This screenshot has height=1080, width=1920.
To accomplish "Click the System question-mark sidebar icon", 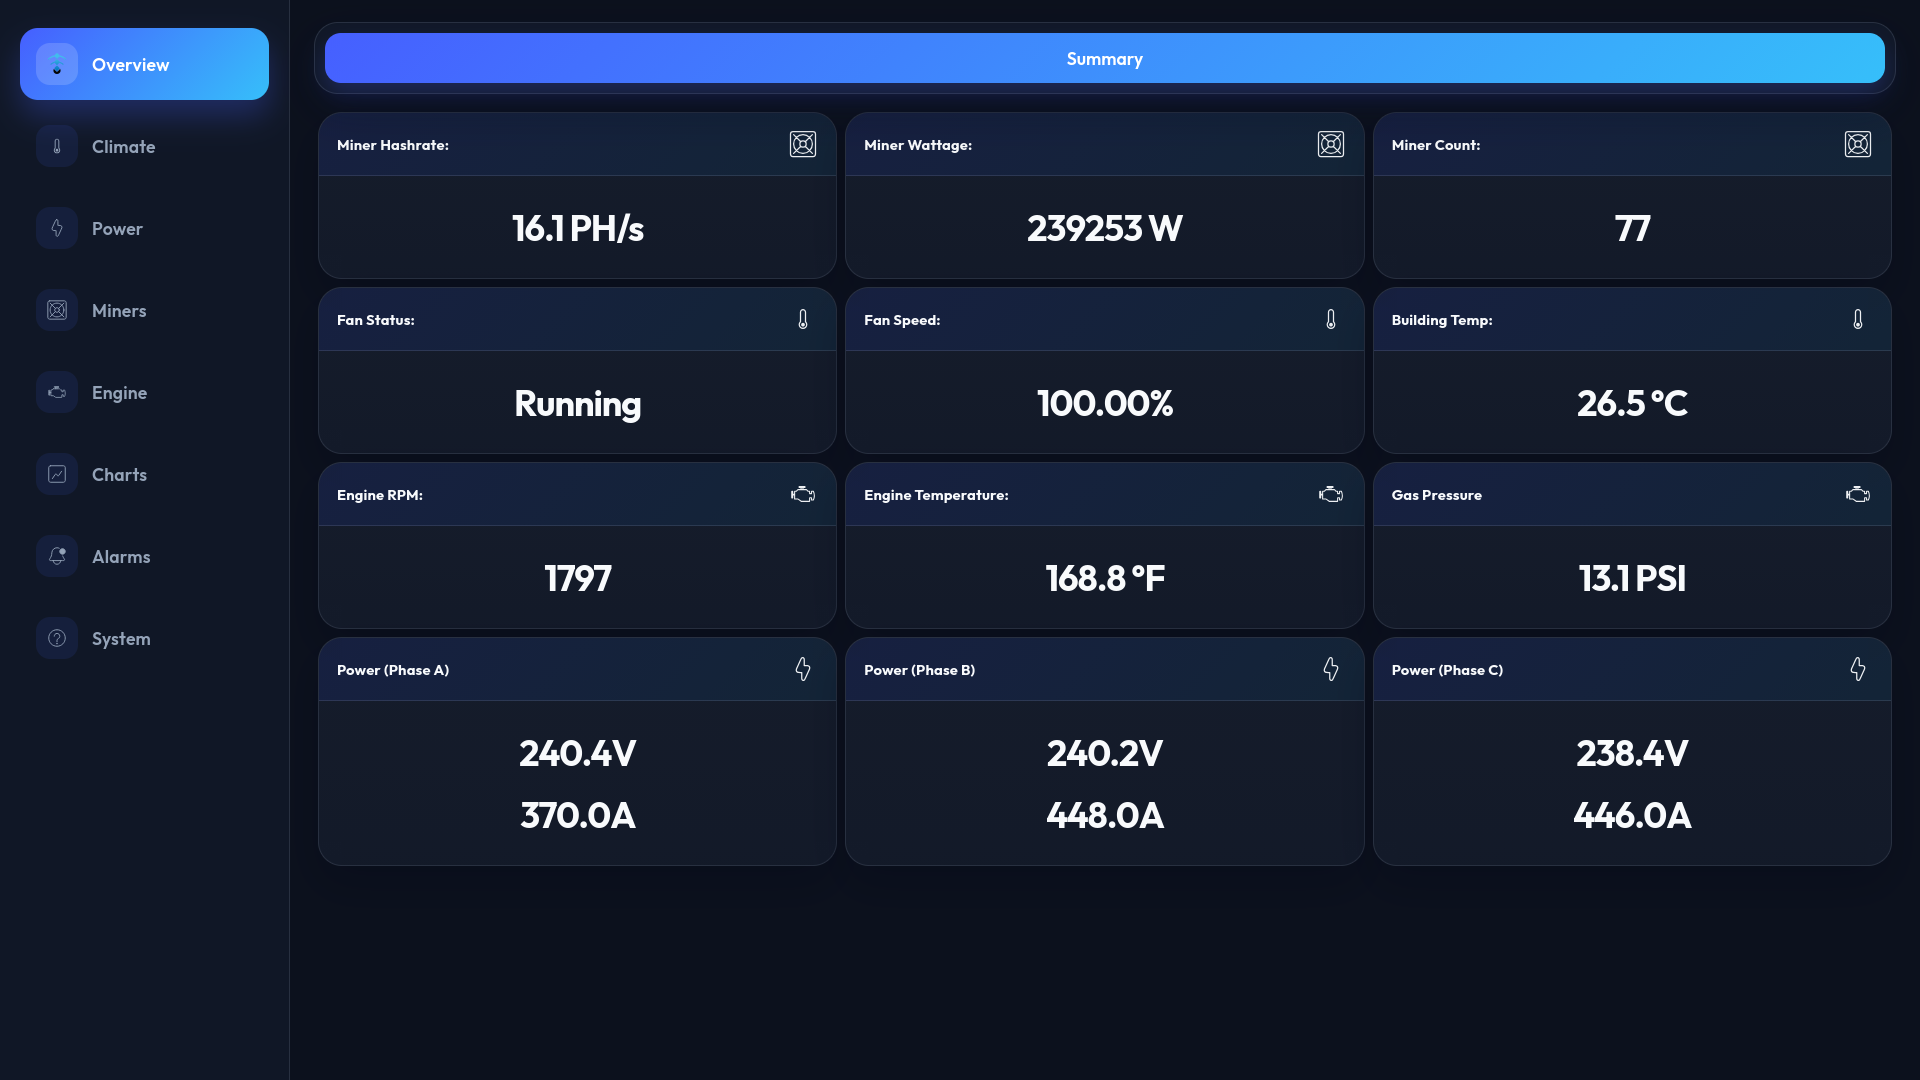I will pos(57,638).
